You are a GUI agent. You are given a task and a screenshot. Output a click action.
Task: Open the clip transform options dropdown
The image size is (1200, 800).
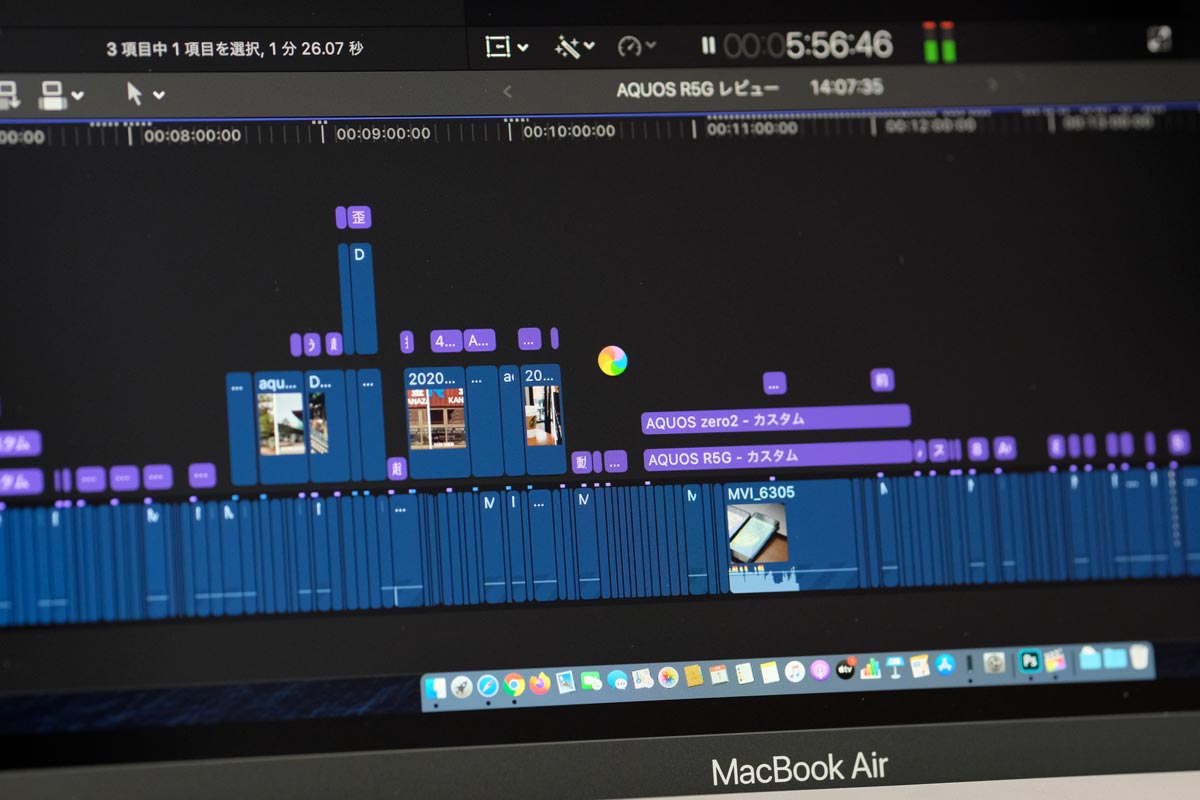[507, 47]
